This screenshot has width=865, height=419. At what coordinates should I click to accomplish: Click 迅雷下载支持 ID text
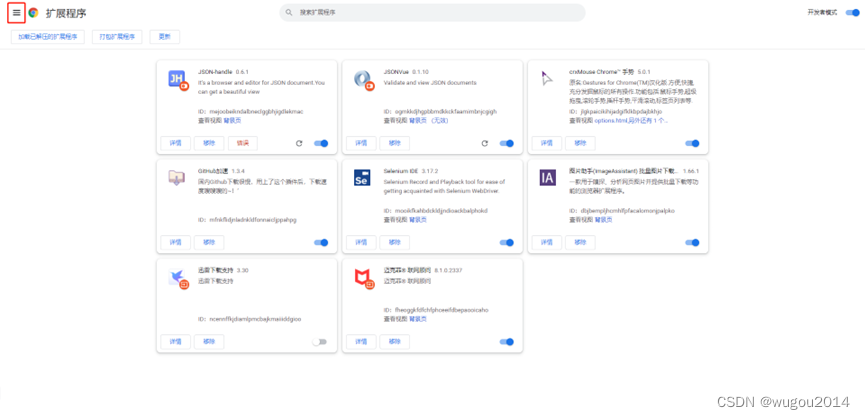(x=249, y=319)
